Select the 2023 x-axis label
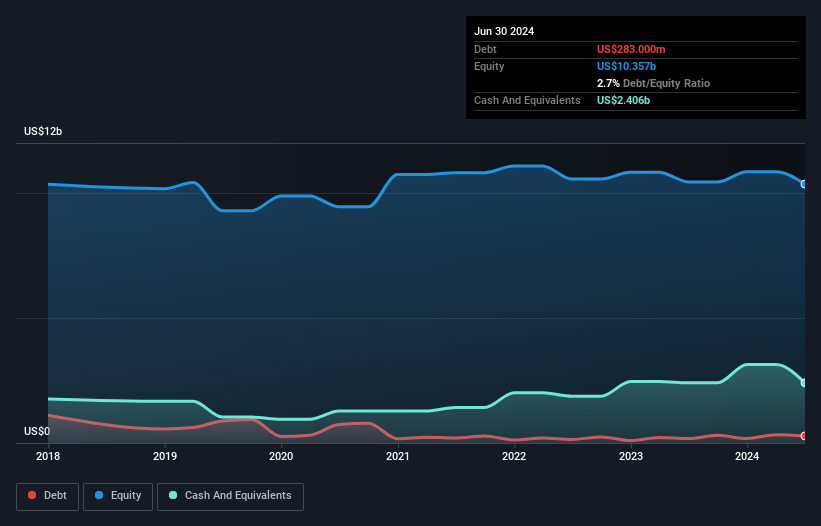Viewport: 821px width, 526px height. click(631, 456)
